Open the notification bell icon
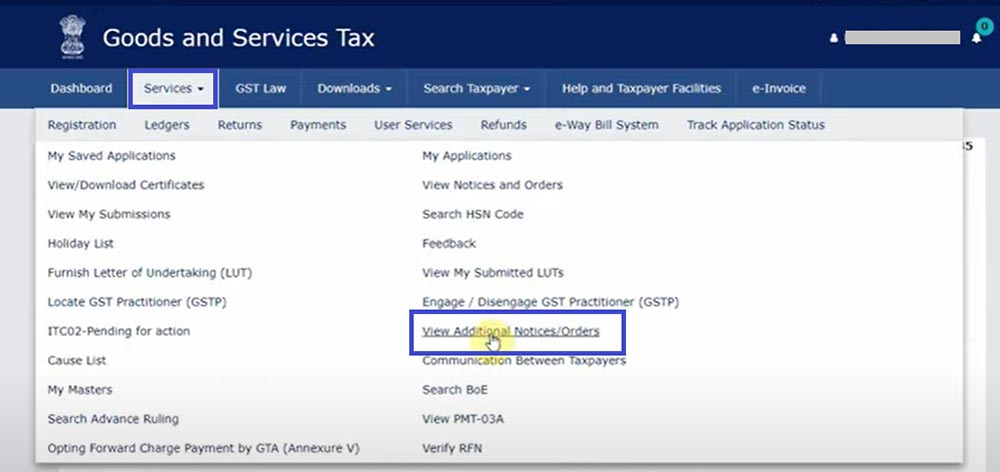Screen dimensions: 1000x472 [976, 38]
